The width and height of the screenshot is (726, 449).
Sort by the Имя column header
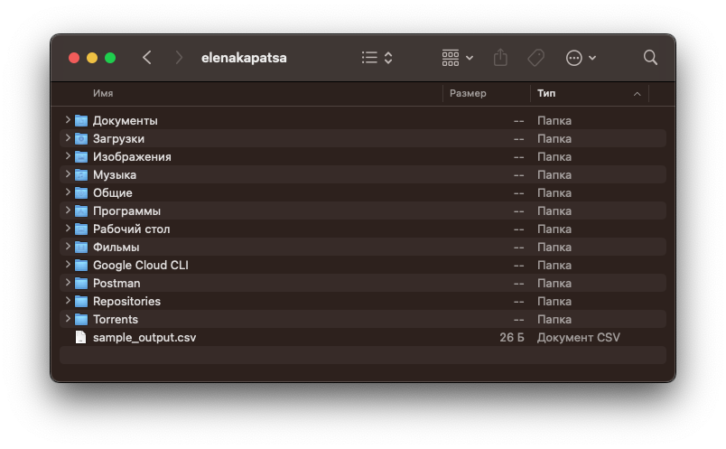click(103, 94)
